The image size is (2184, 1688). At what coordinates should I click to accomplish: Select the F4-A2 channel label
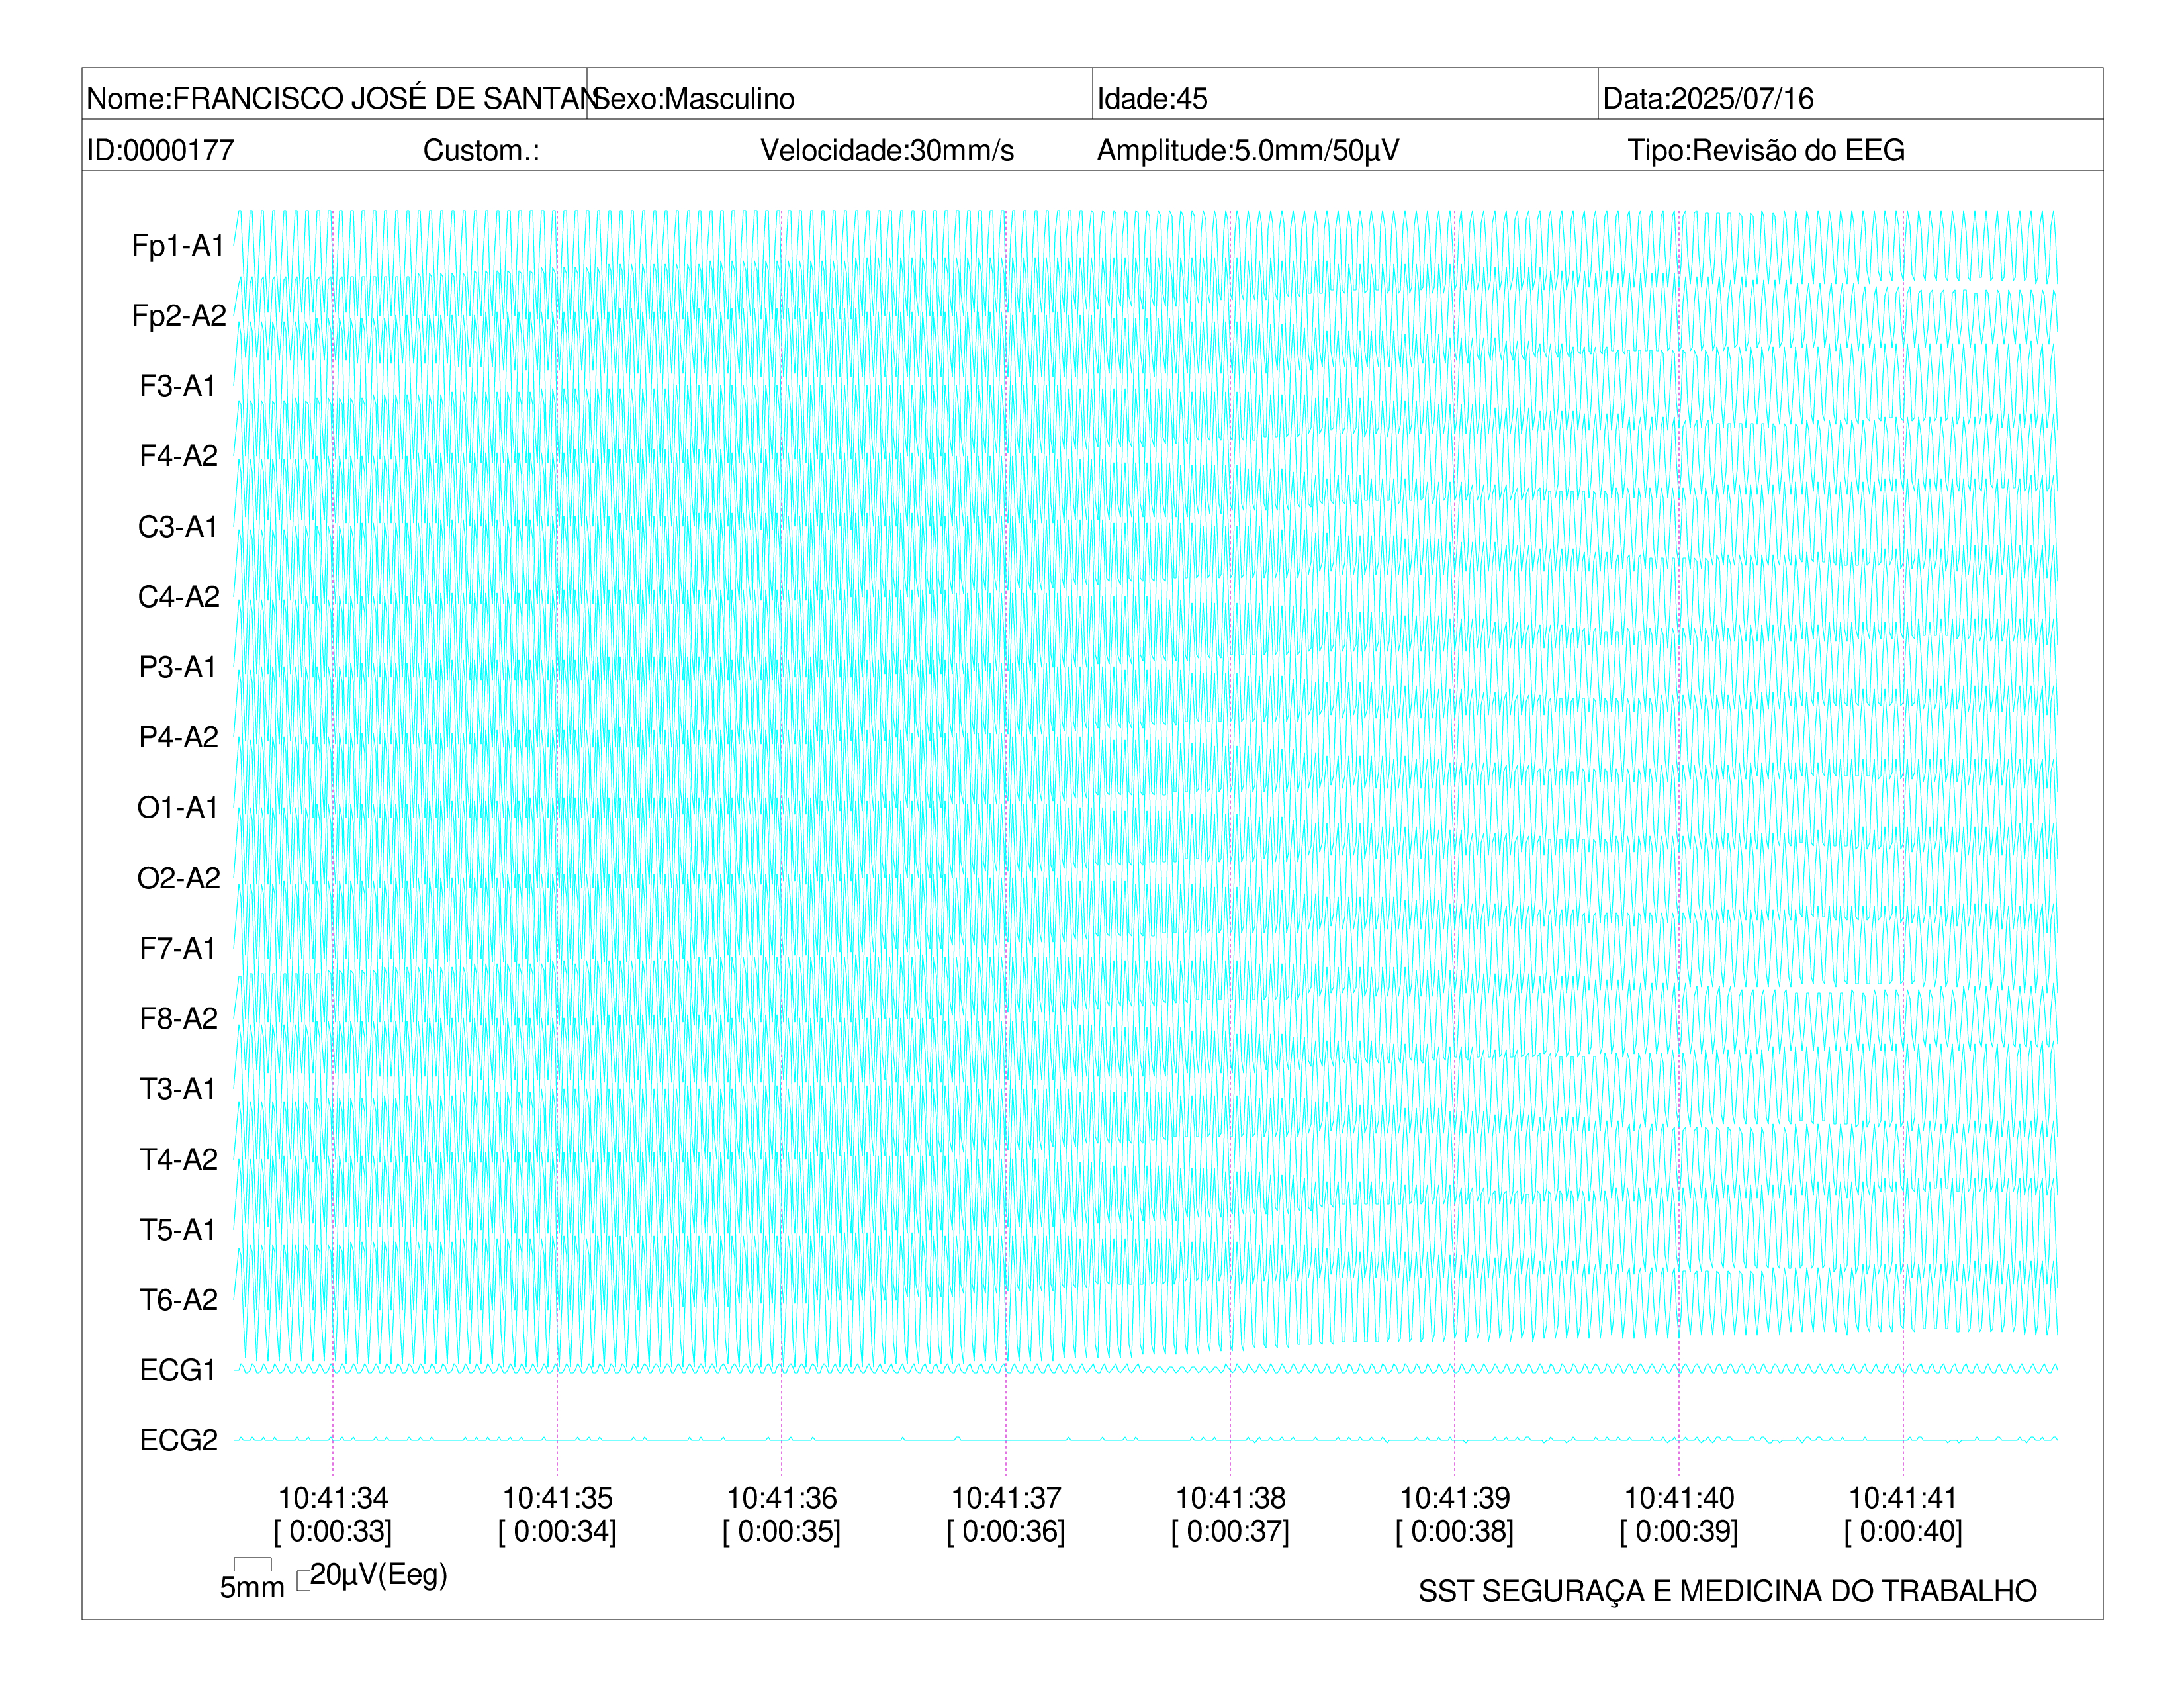(x=179, y=456)
